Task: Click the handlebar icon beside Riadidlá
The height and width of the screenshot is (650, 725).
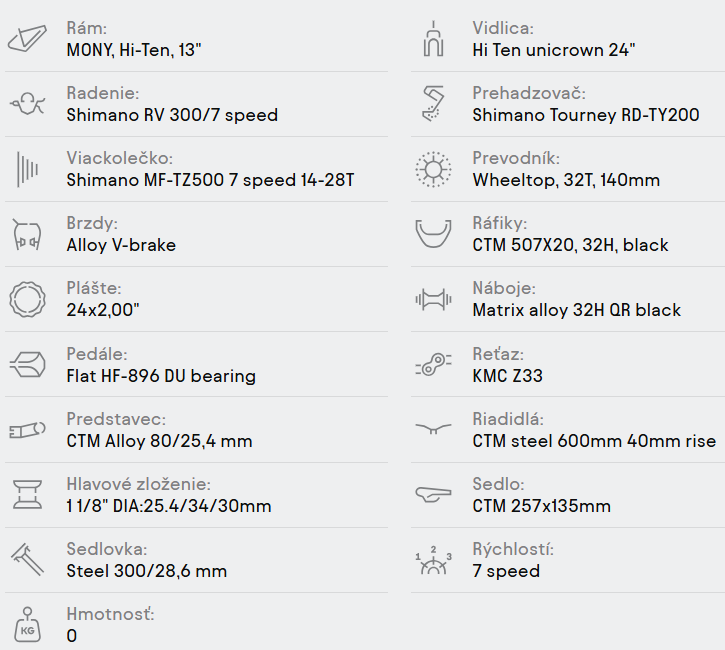Action: pos(433,430)
